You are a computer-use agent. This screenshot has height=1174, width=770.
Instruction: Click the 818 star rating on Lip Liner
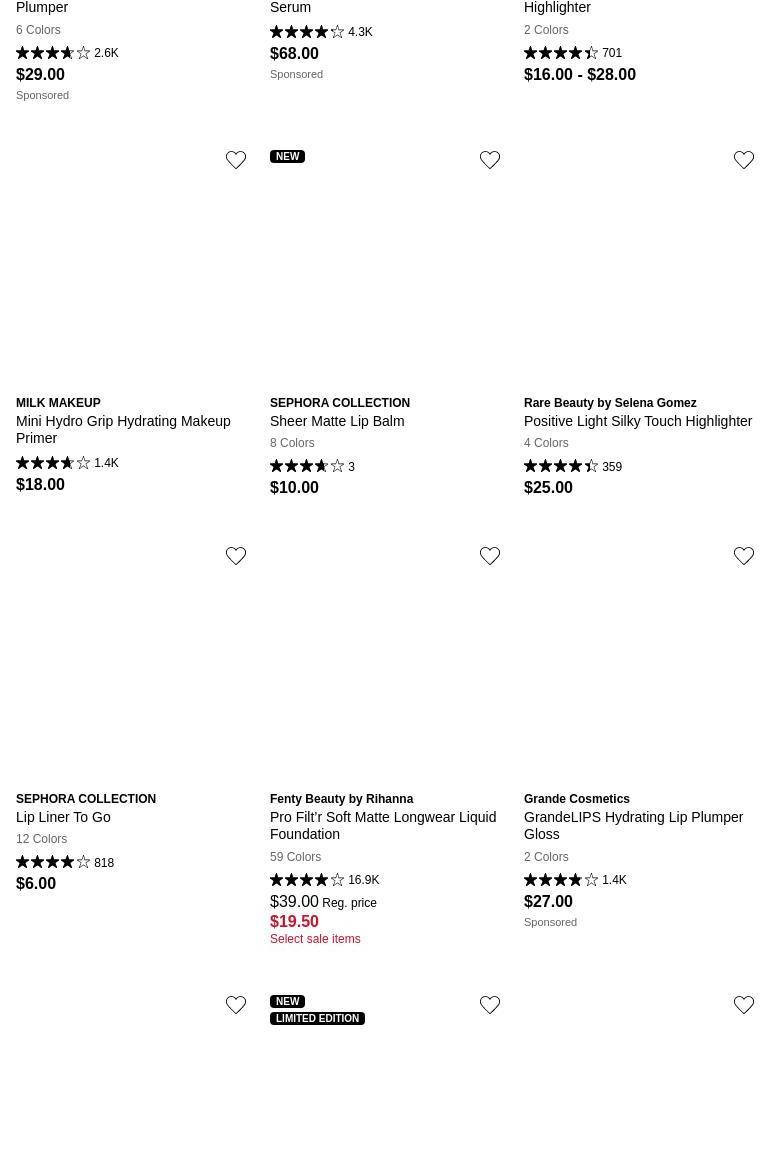[65, 862]
